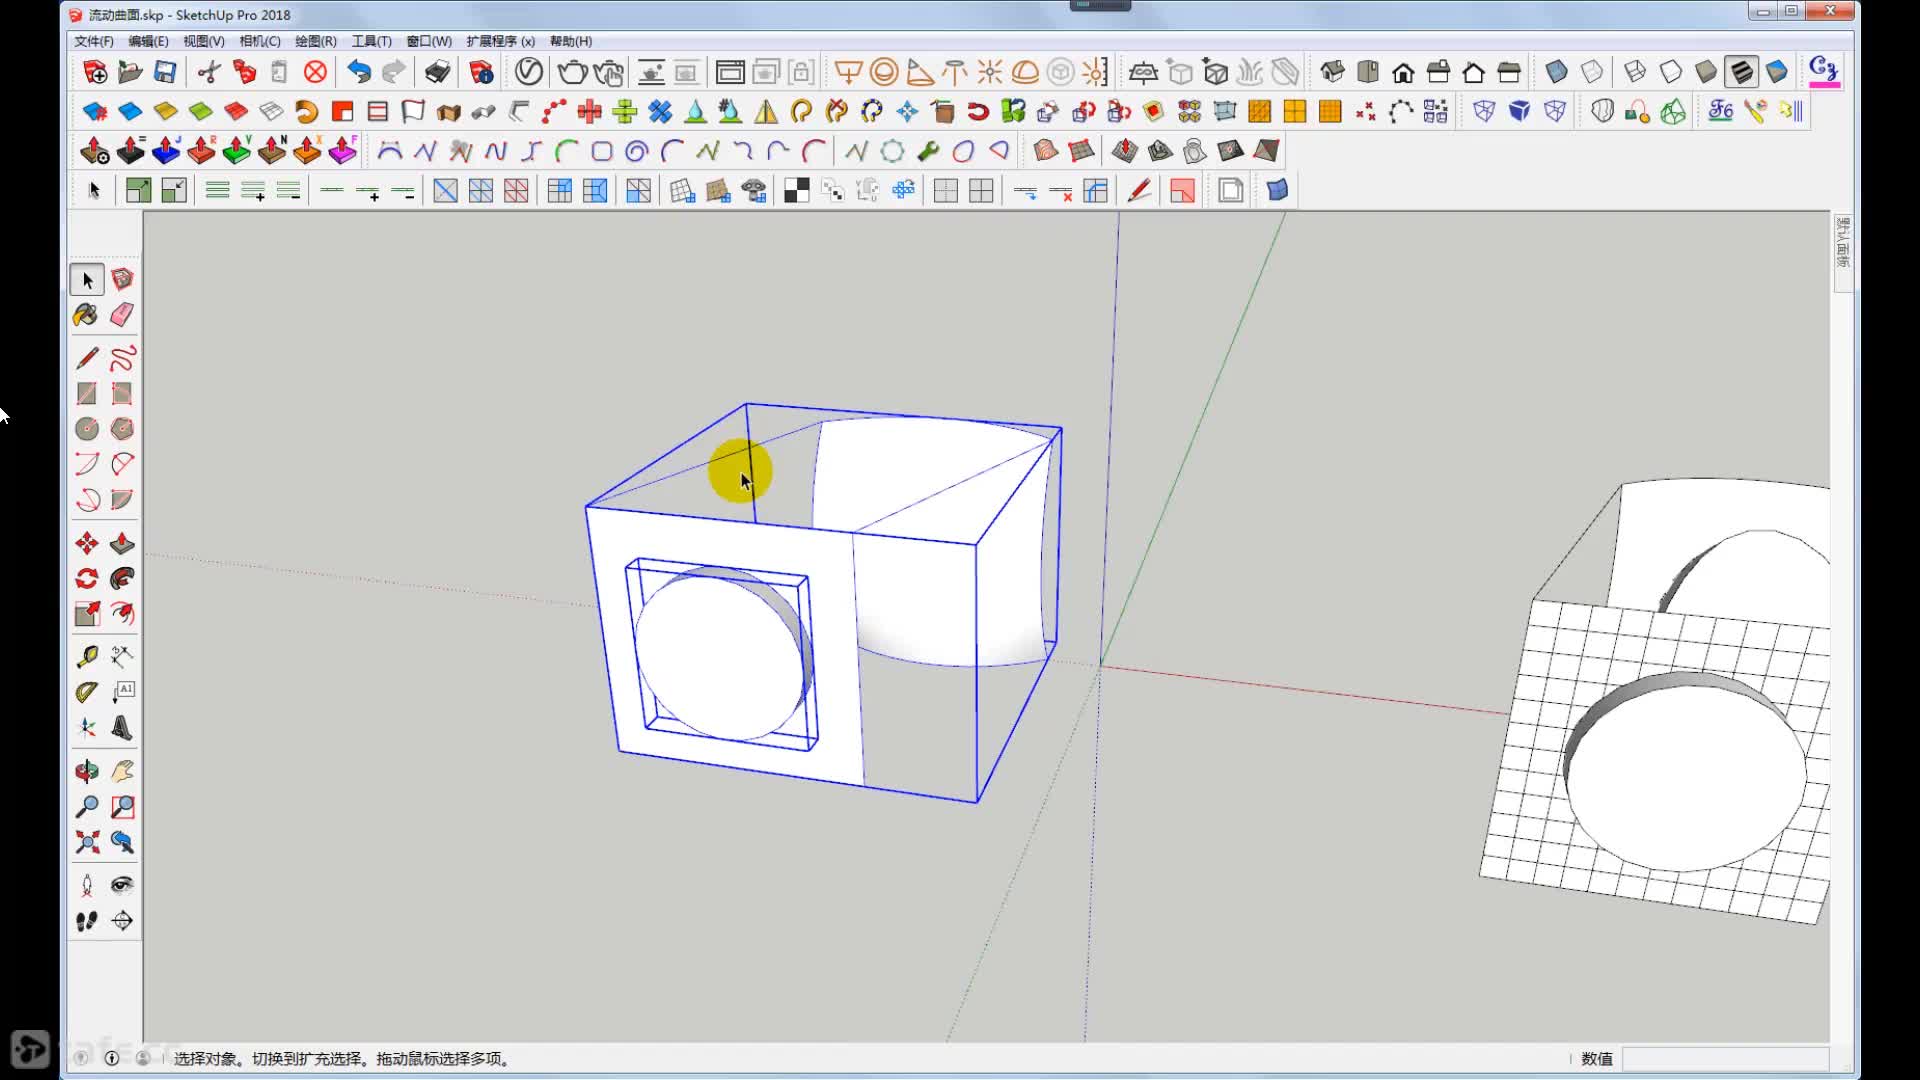Select the Freehand squiggle tool
Image resolution: width=1920 pixels, height=1080 pixels.
pyautogui.click(x=122, y=358)
